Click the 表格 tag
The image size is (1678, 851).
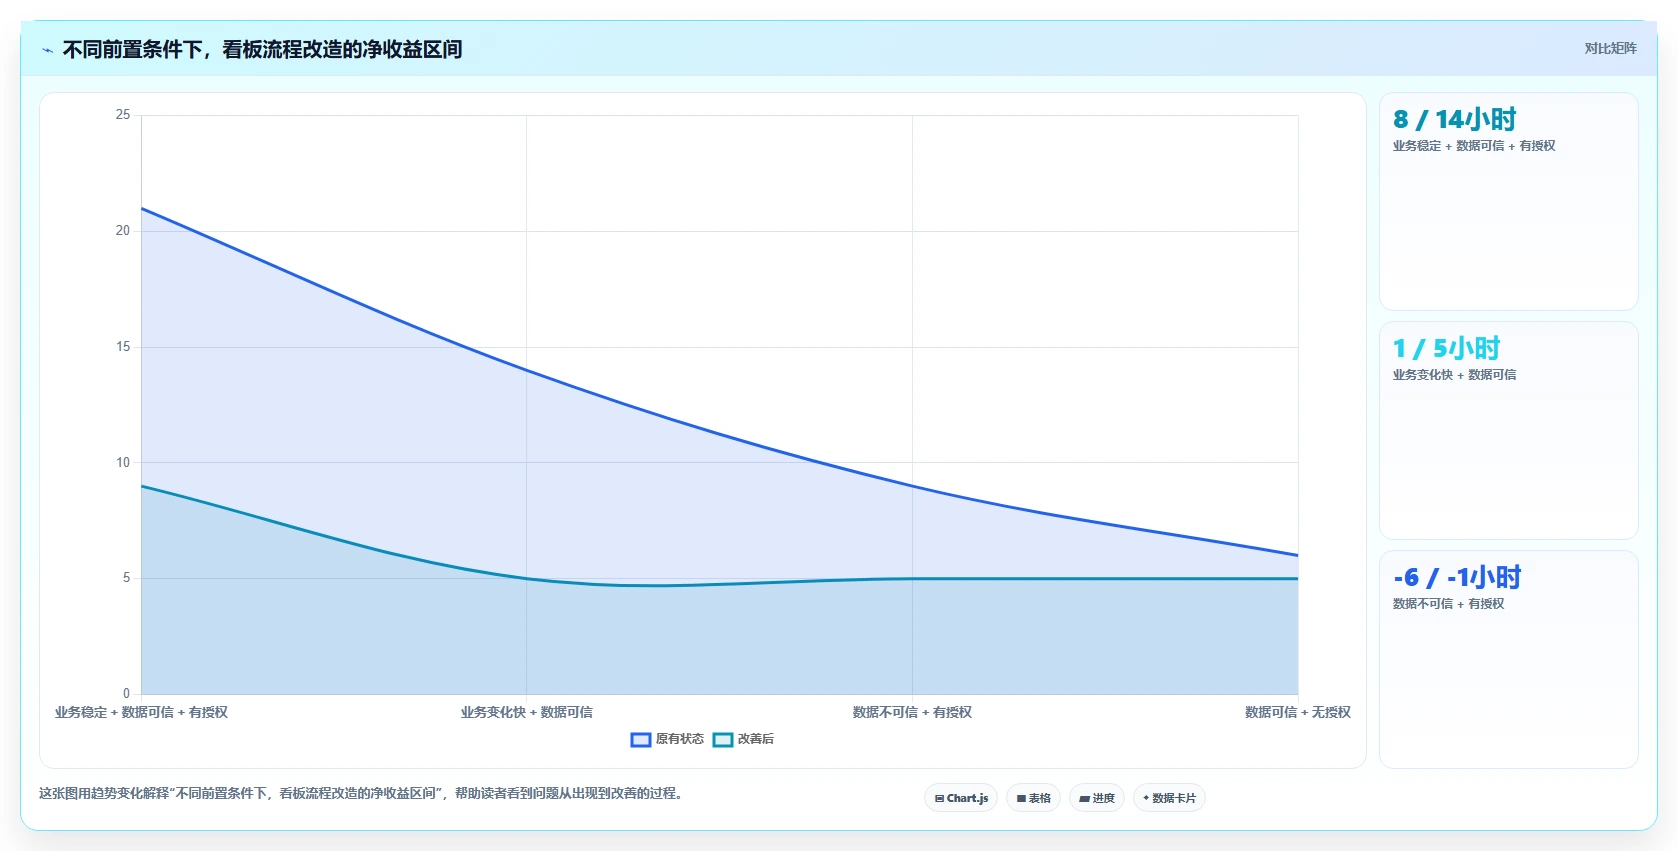(1034, 798)
